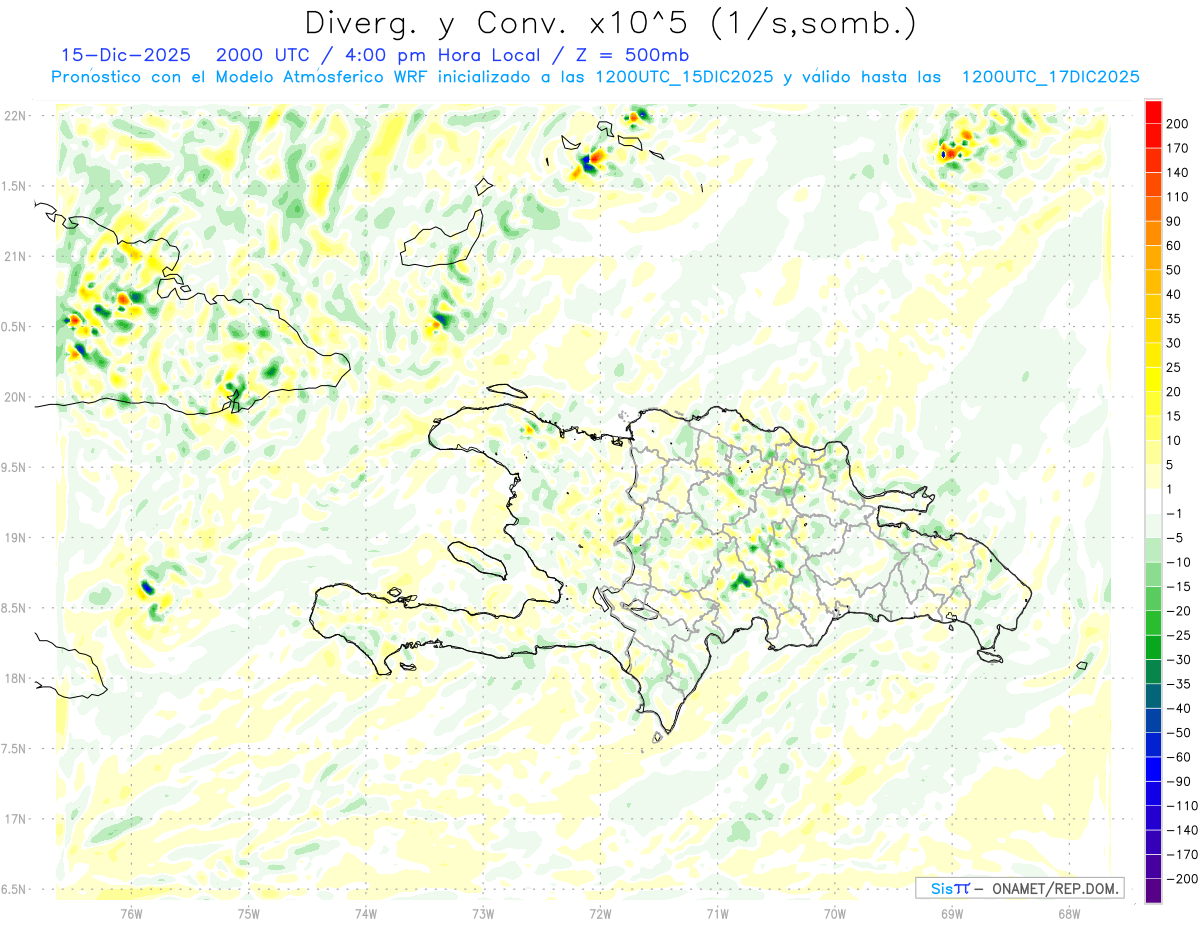
Task: Click the '69W' longitude label
Action: pos(952,913)
